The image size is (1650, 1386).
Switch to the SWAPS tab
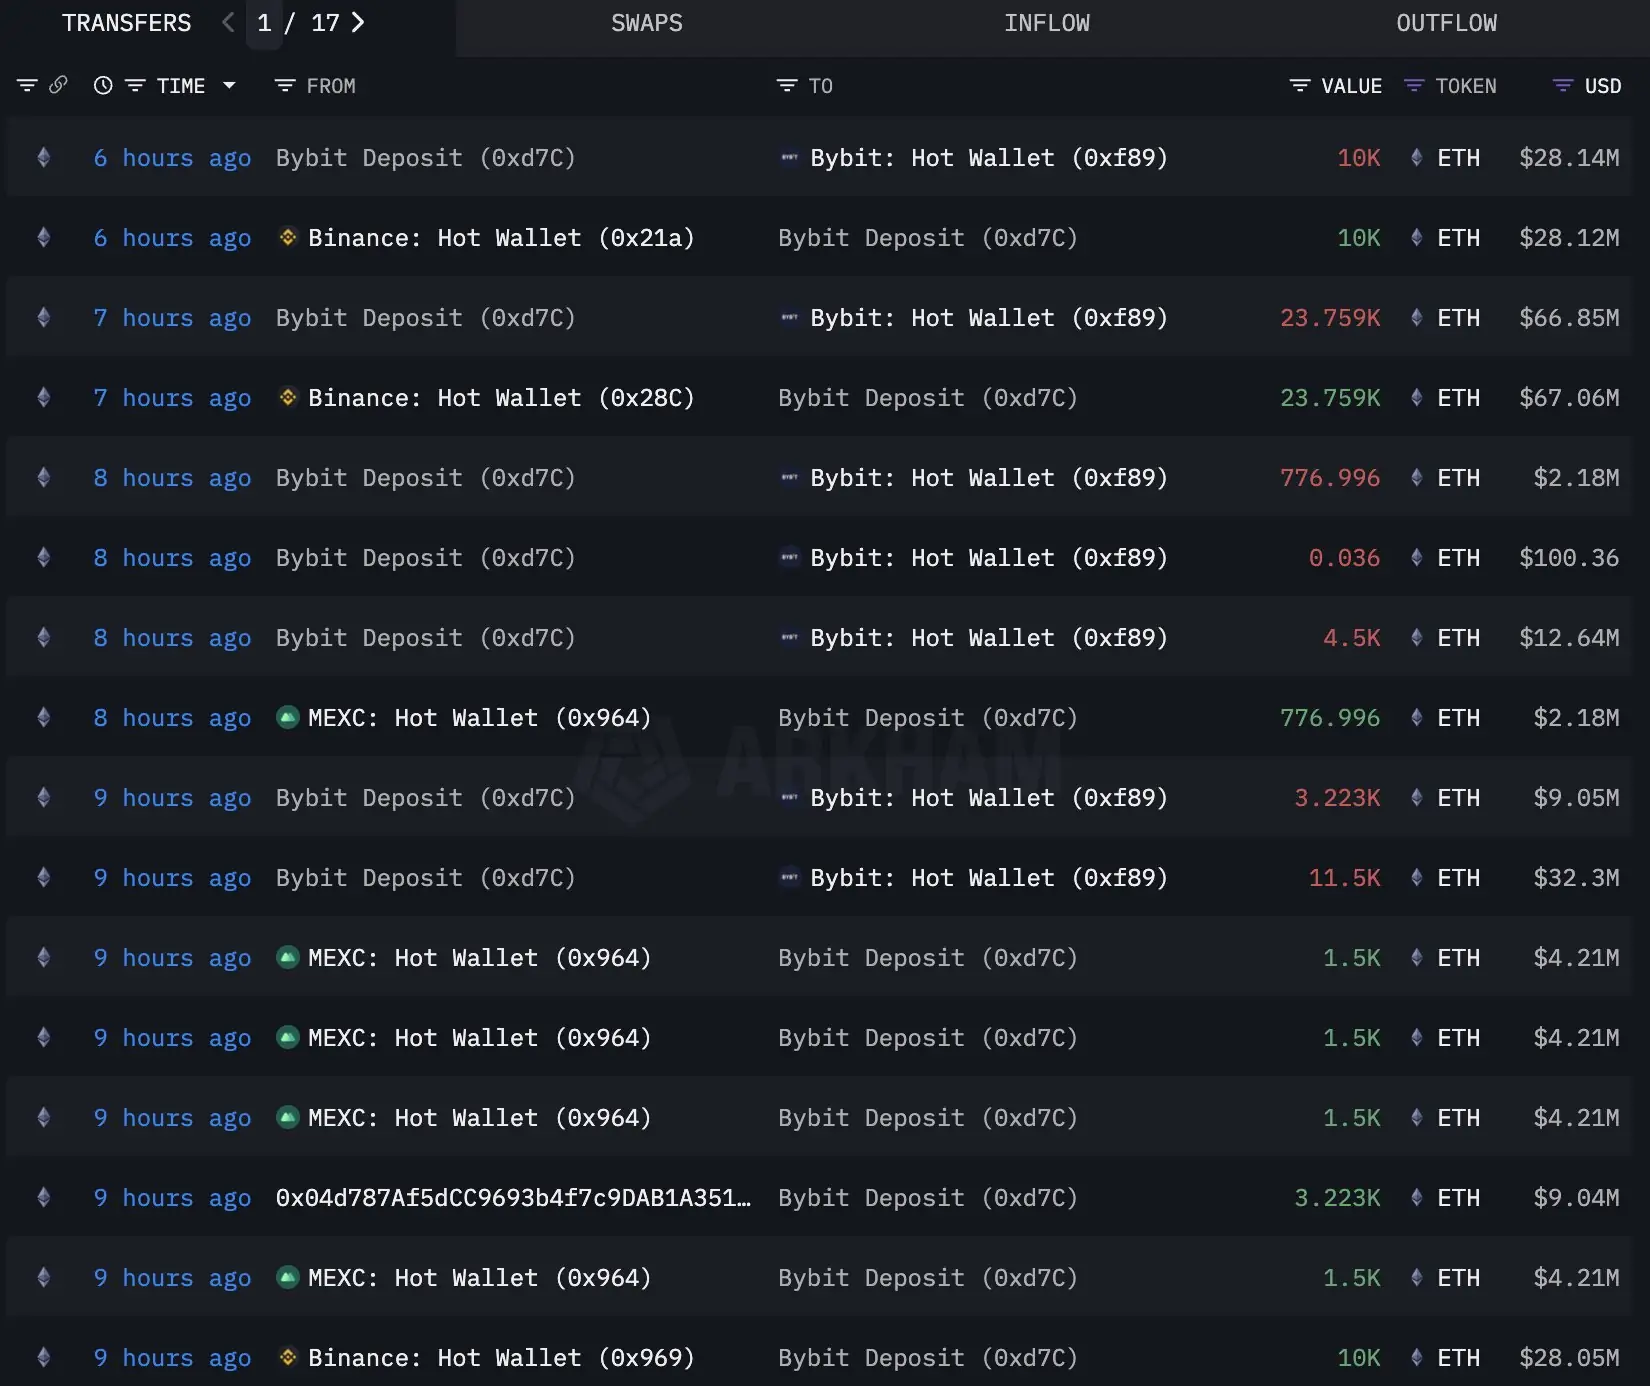[x=647, y=23]
